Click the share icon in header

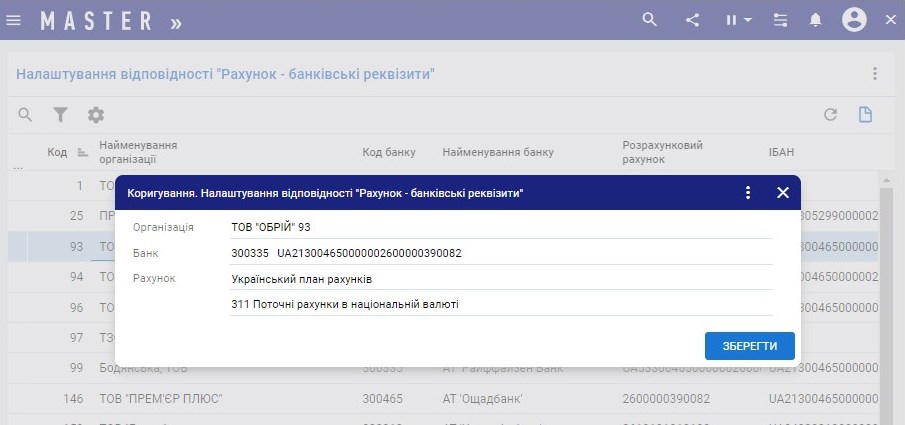click(692, 20)
